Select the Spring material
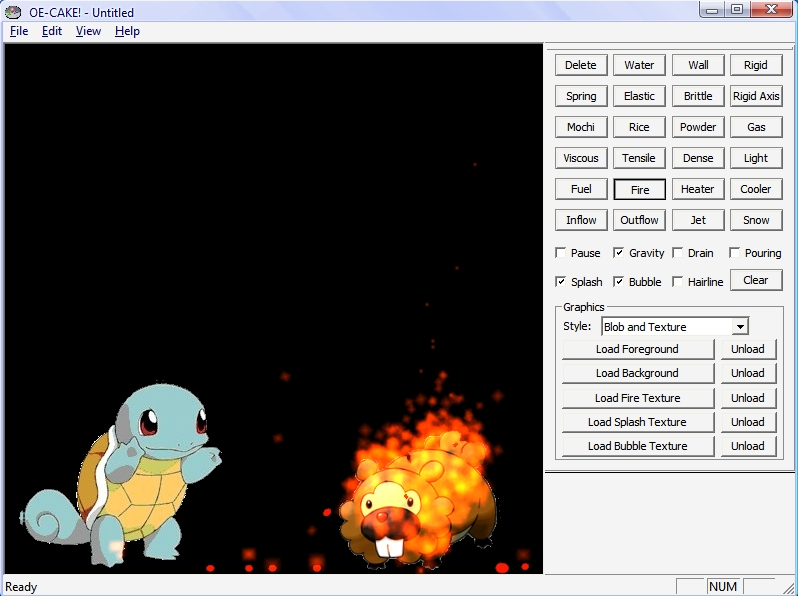The height and width of the screenshot is (596, 798). 581,96
